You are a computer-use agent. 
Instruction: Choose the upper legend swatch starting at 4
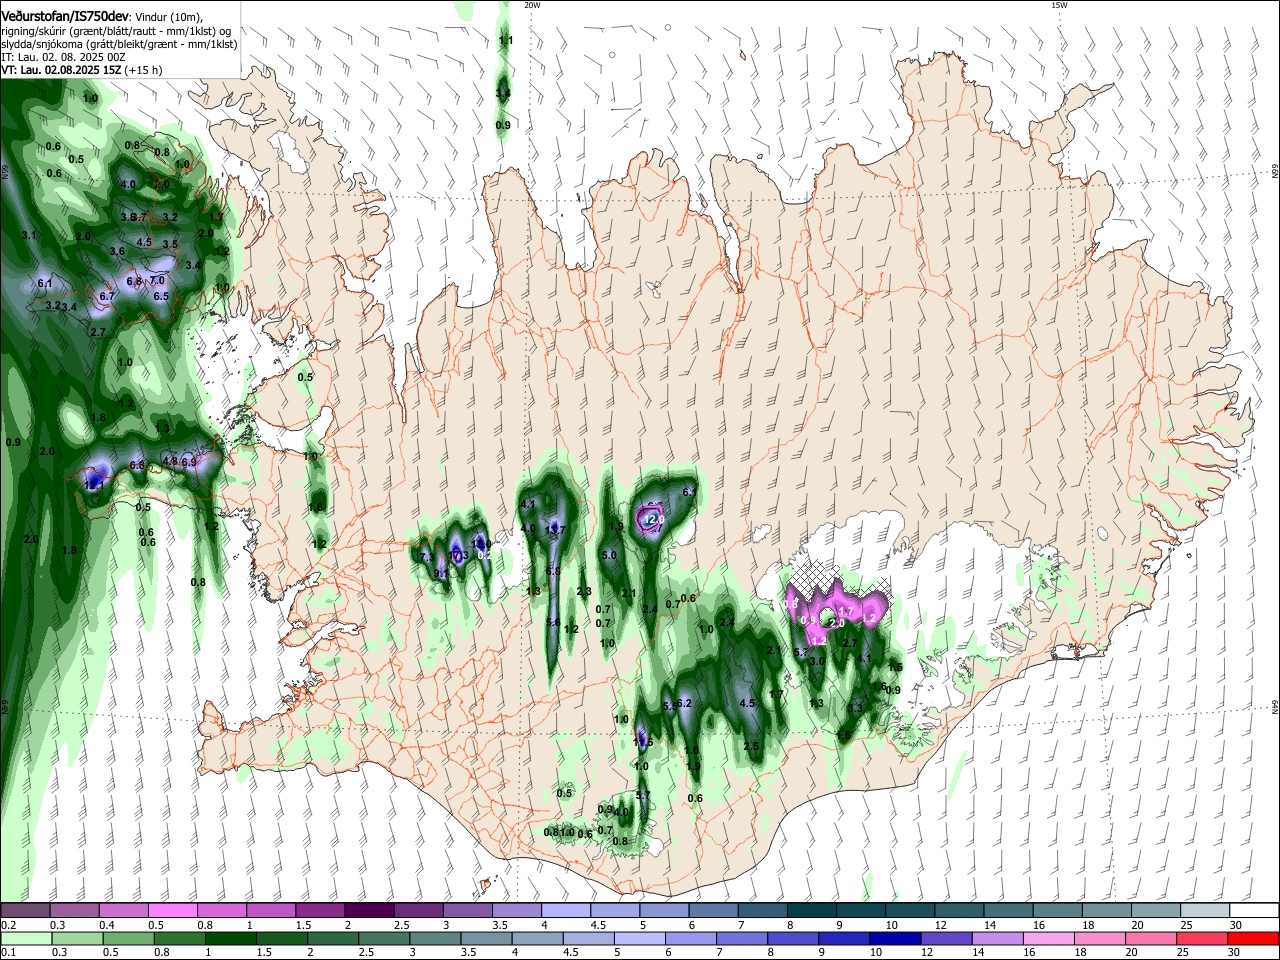(564, 910)
